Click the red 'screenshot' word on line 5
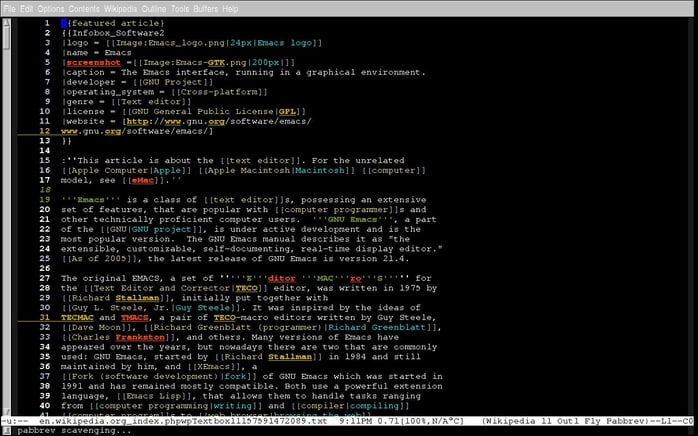 tap(93, 62)
